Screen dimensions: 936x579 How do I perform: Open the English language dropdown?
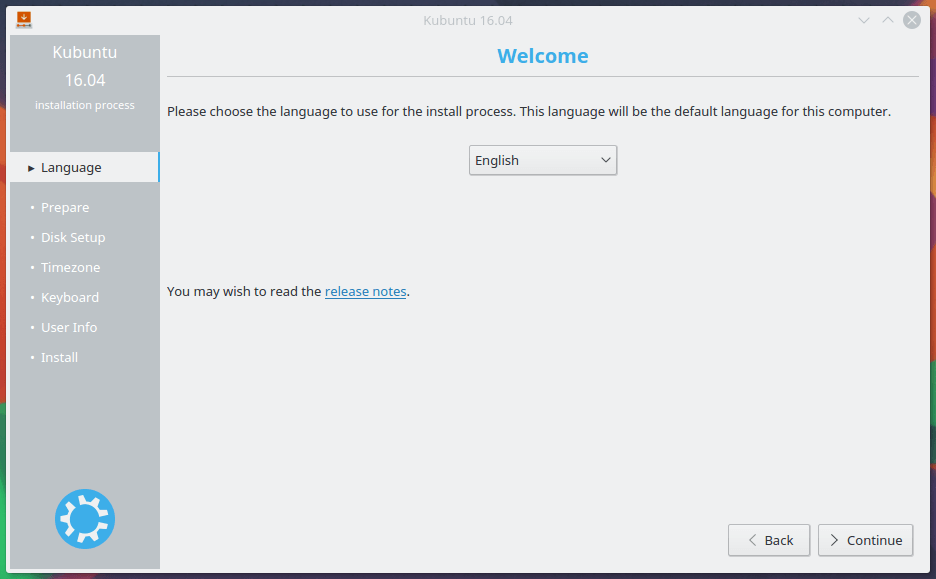[x=543, y=160]
